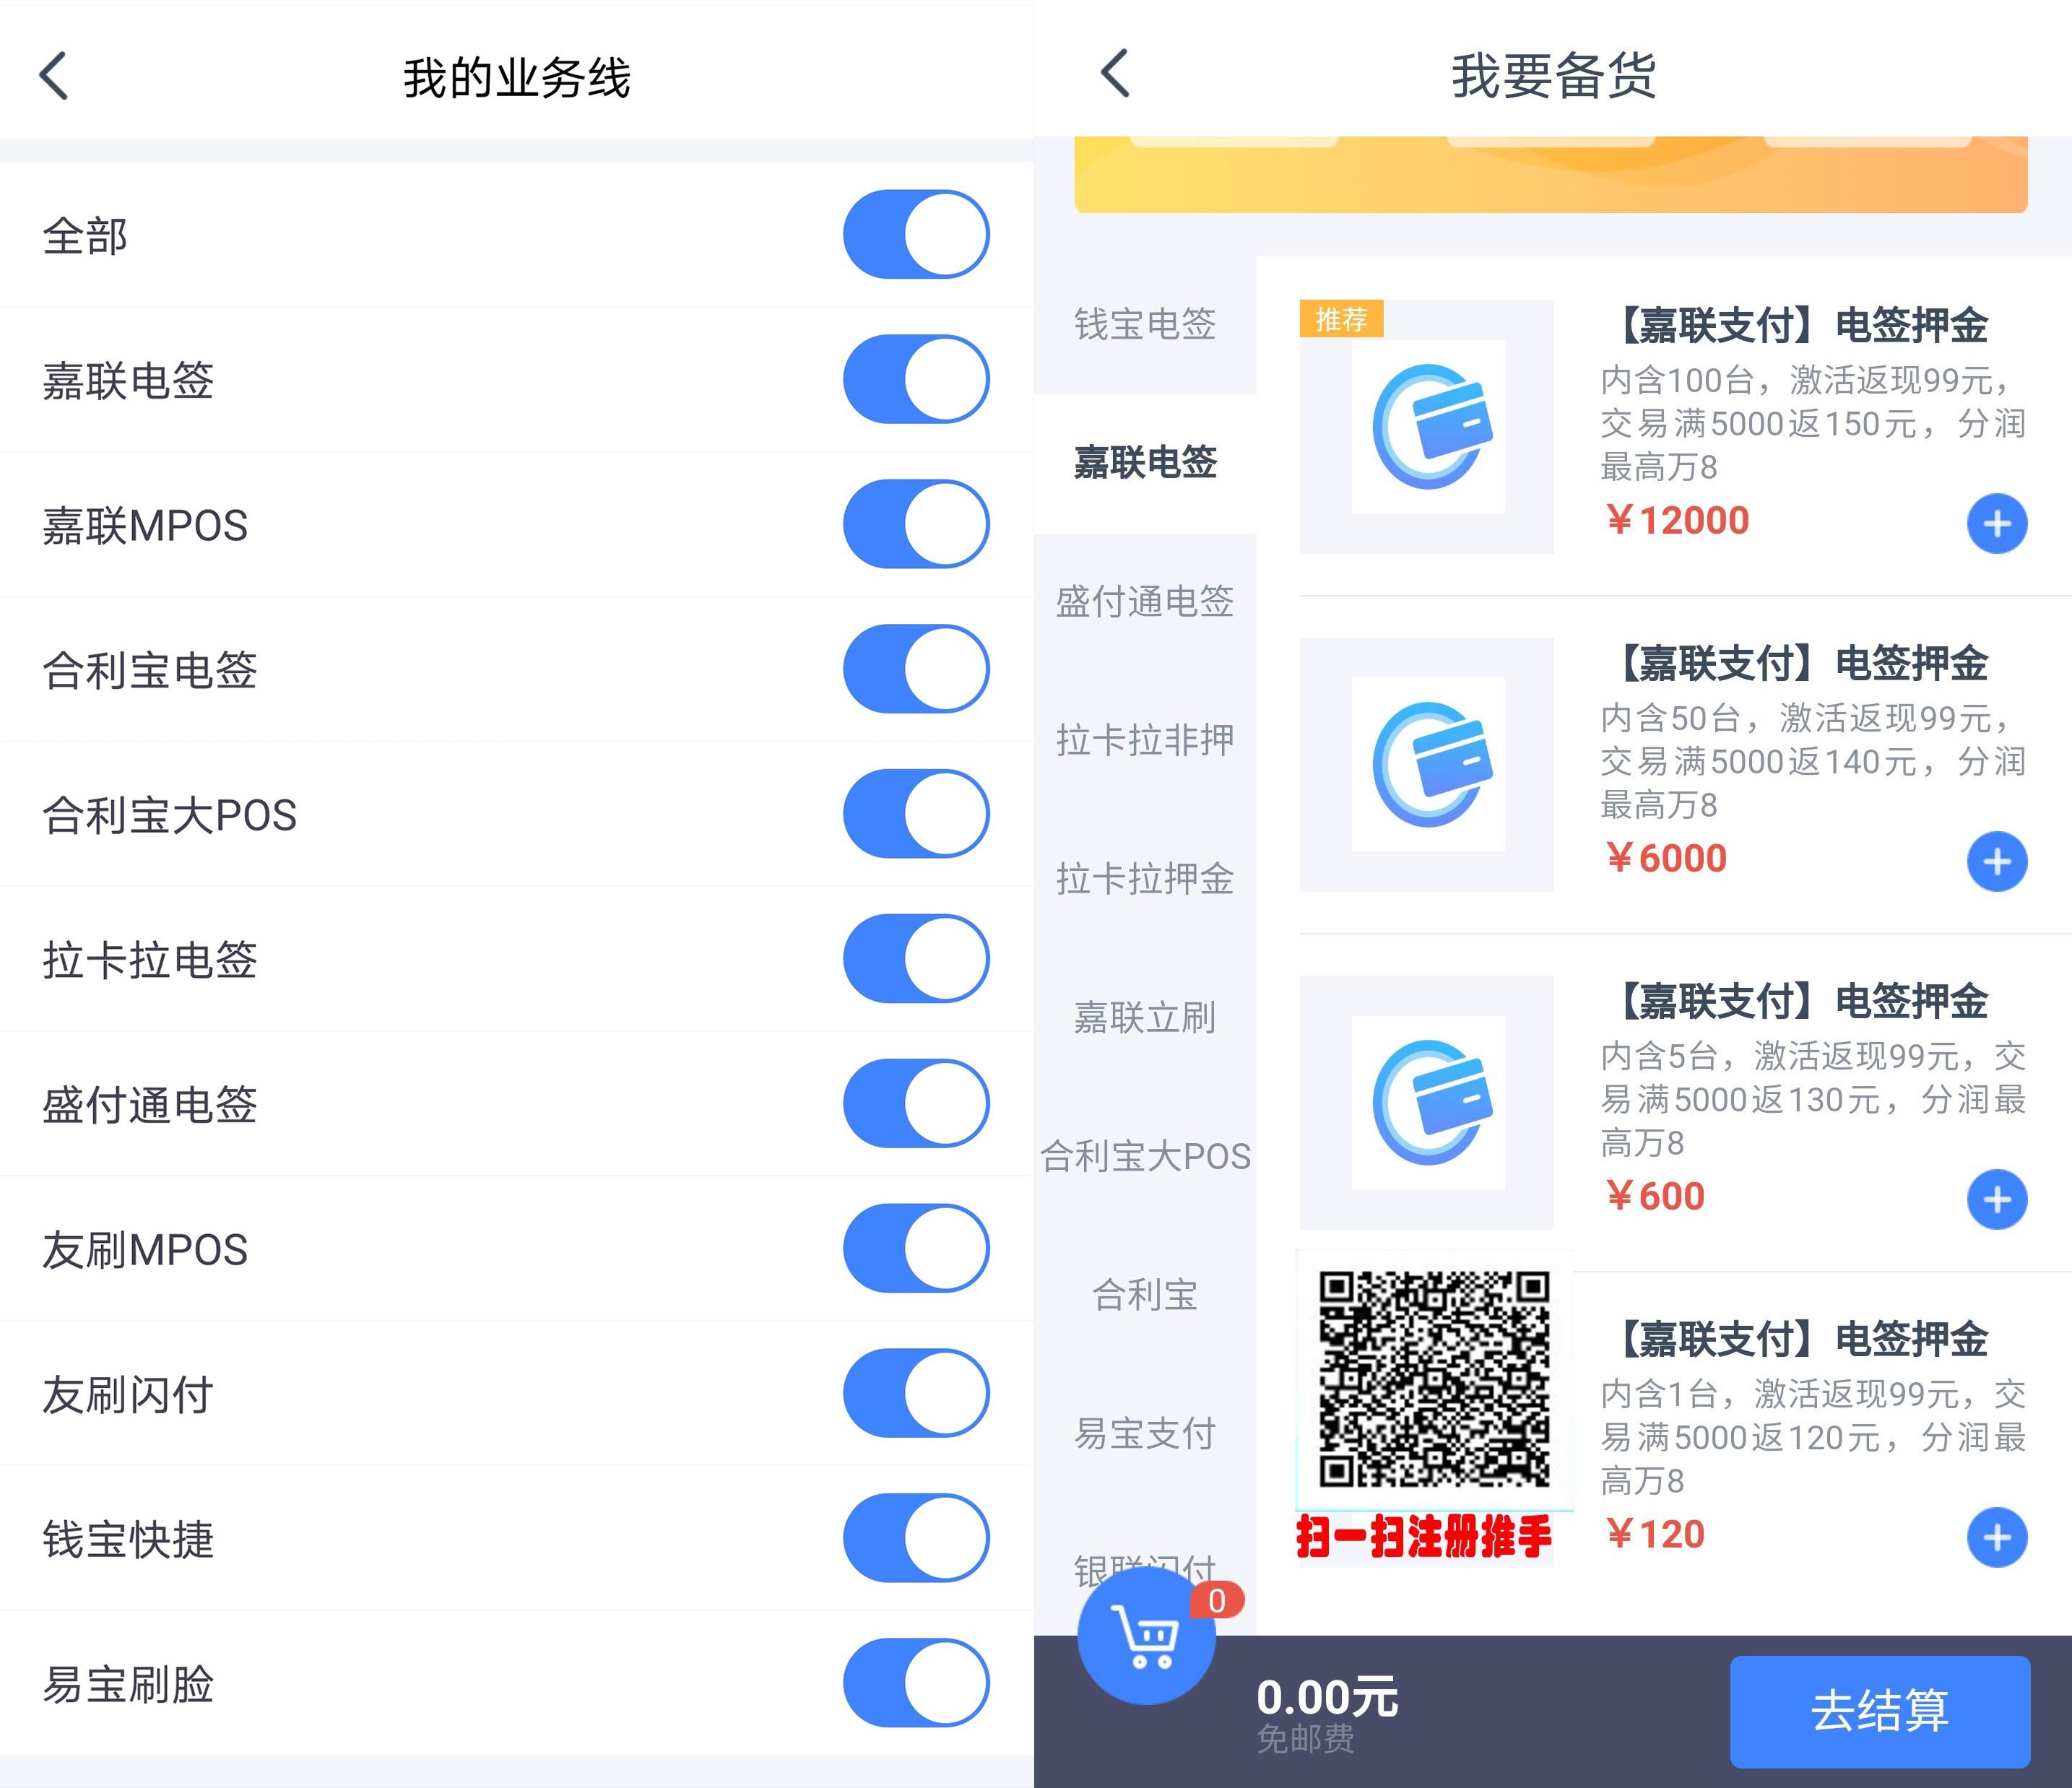This screenshot has height=1788, width=2072.
Task: Open the 拉卡拉非押 category
Action: point(1145,741)
